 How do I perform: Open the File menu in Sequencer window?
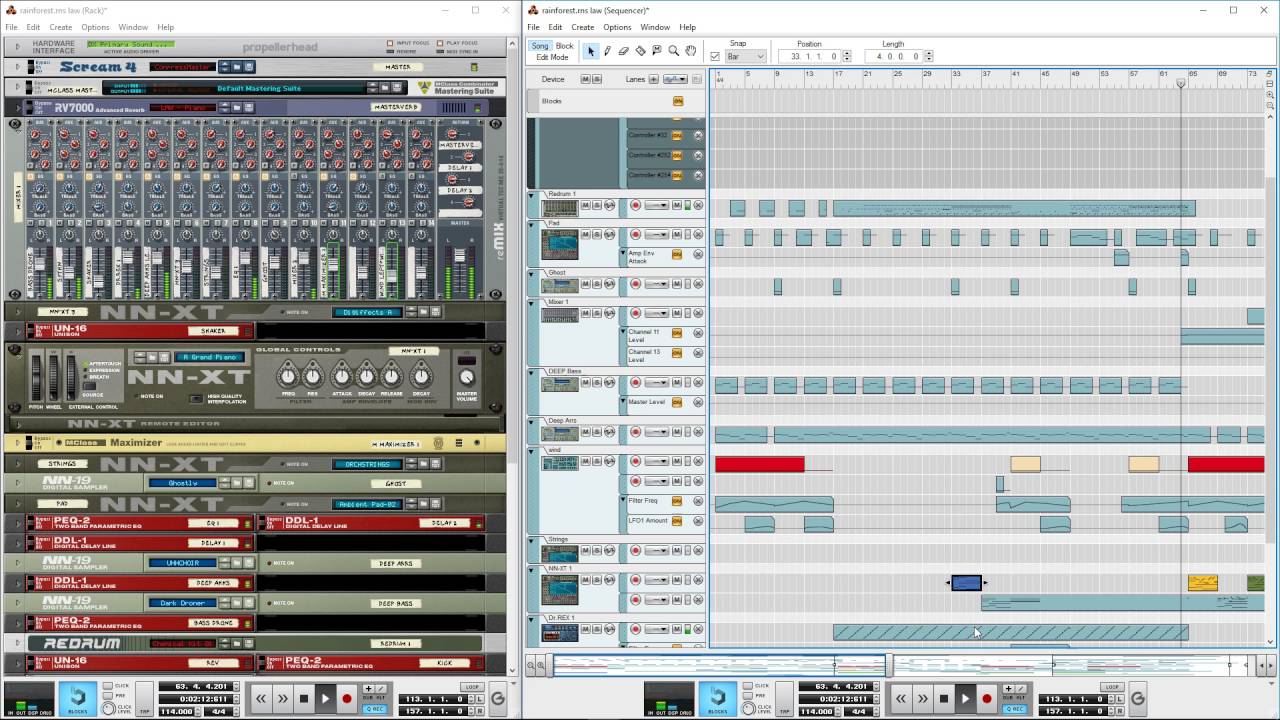click(534, 27)
